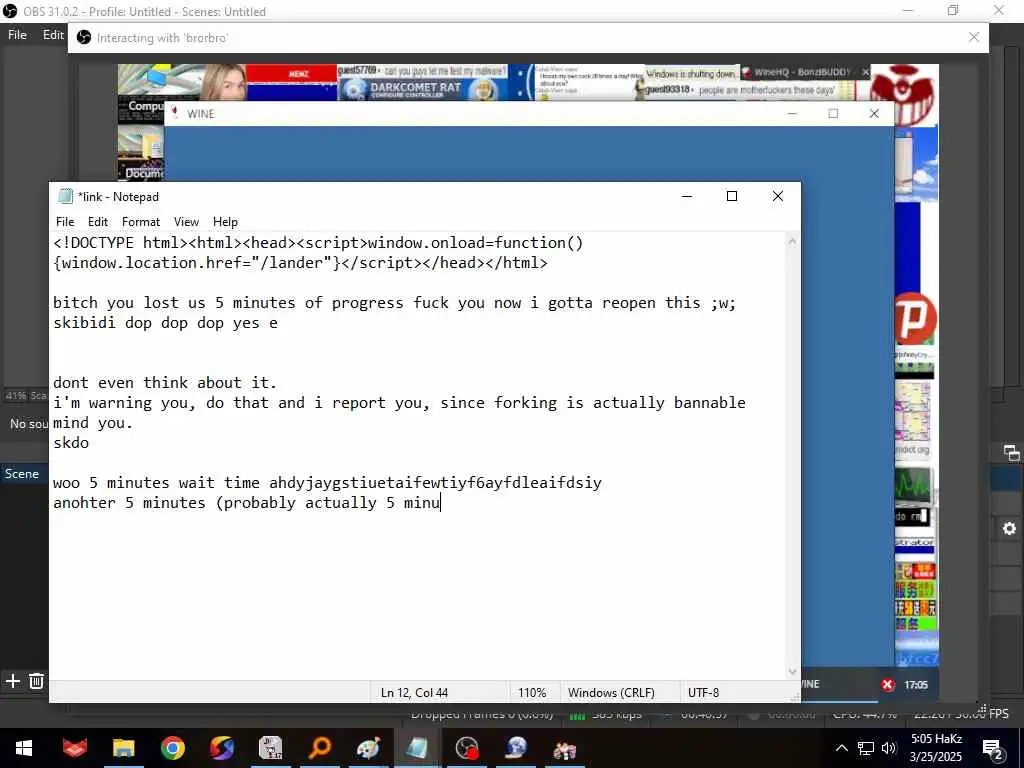This screenshot has width=1024, height=768.
Task: Open the orange-blue swirl taskbar app
Action: point(221,748)
